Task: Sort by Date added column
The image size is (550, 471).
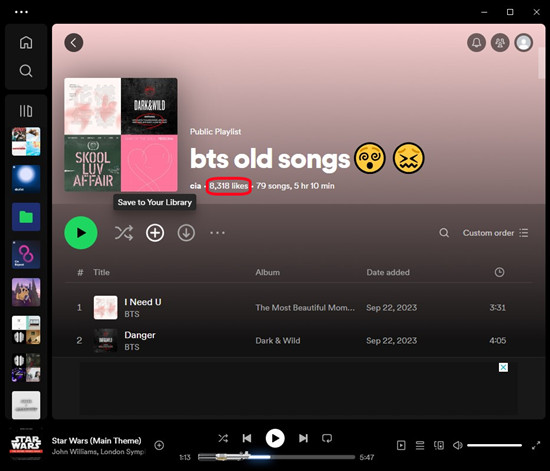Action: 388,272
